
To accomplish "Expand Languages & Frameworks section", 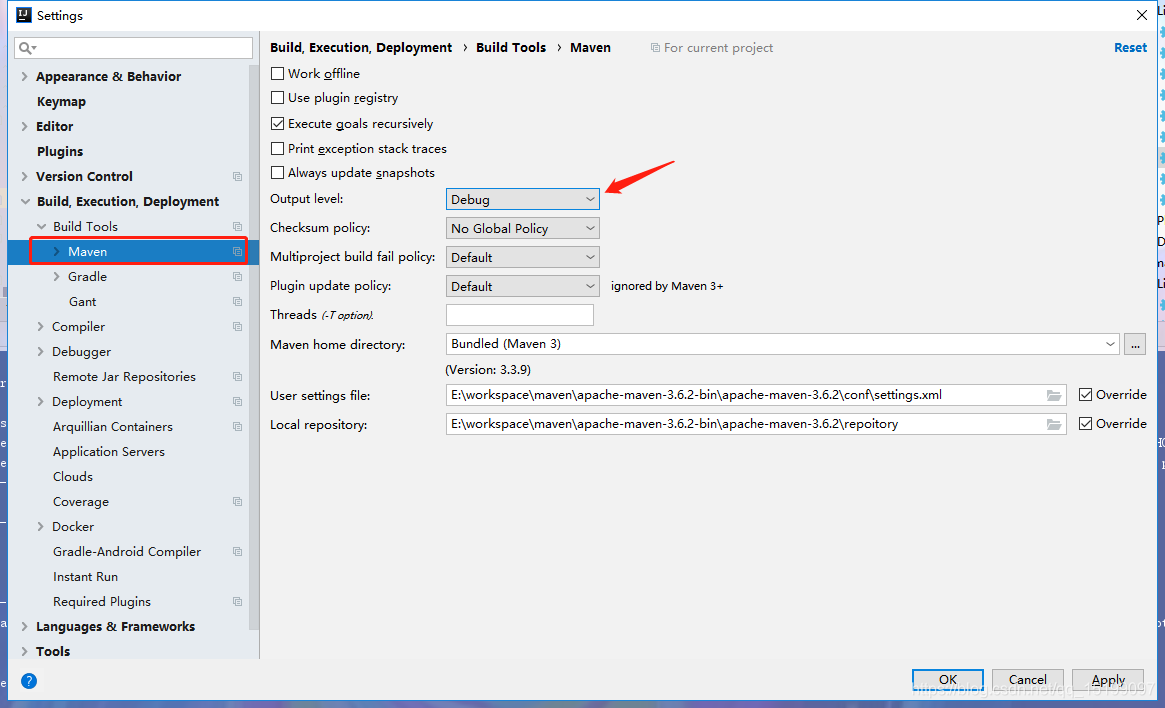I will 25,626.
